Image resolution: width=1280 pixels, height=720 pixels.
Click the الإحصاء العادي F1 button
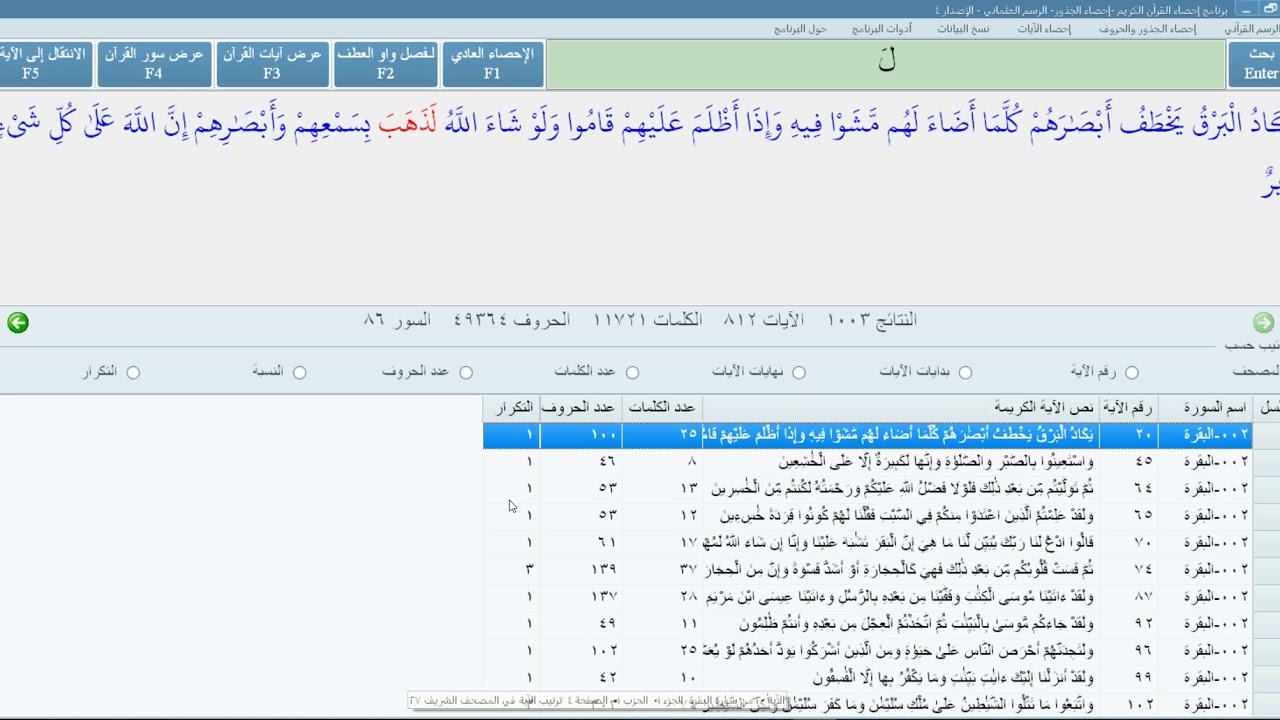(x=492, y=64)
